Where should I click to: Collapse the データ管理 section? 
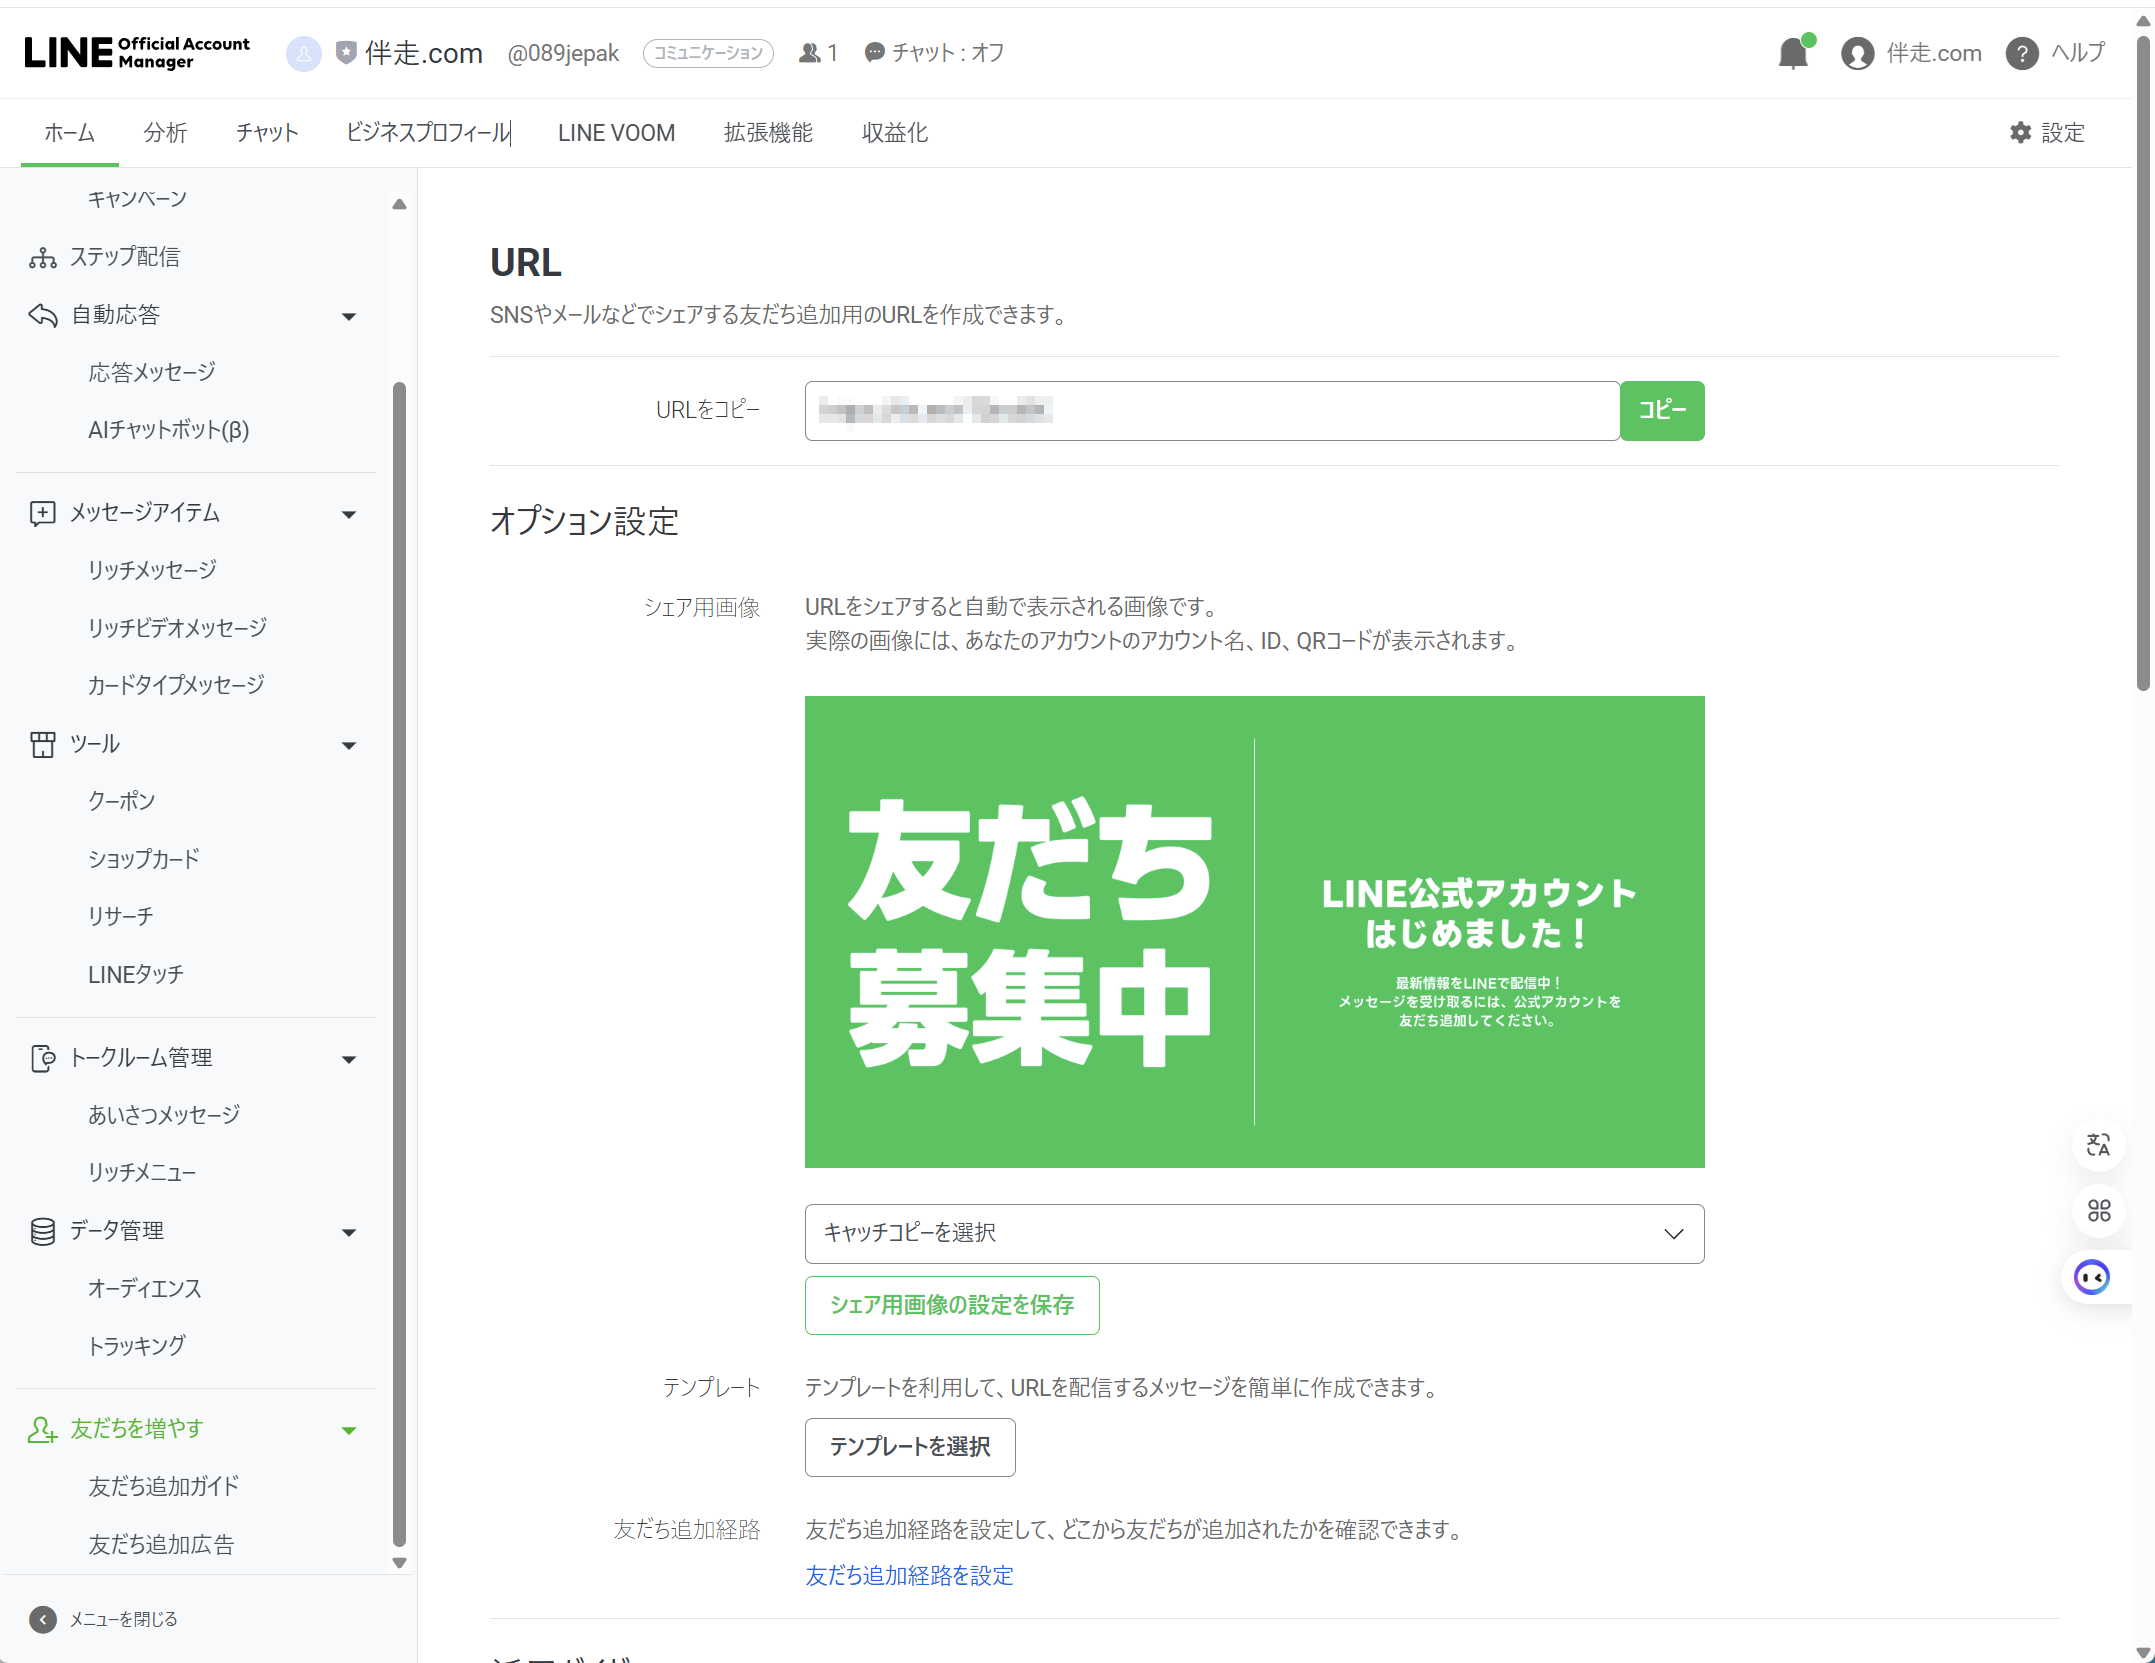click(x=349, y=1233)
